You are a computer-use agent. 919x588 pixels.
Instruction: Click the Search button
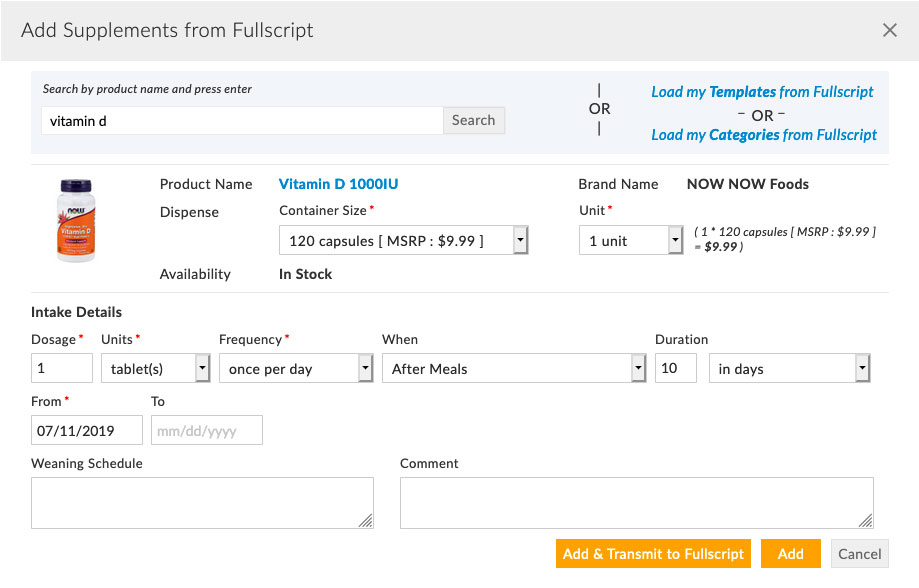(x=473, y=119)
